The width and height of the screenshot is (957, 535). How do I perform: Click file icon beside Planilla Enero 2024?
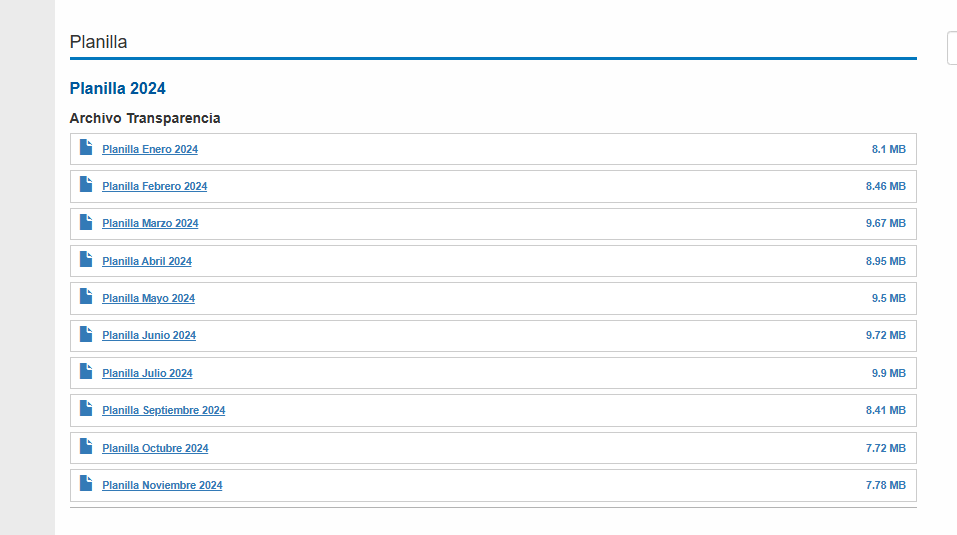[86, 148]
